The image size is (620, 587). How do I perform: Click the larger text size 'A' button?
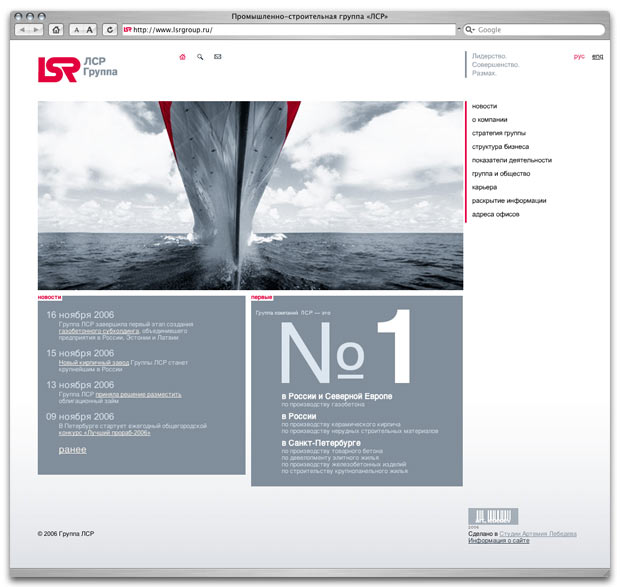pyautogui.click(x=90, y=30)
